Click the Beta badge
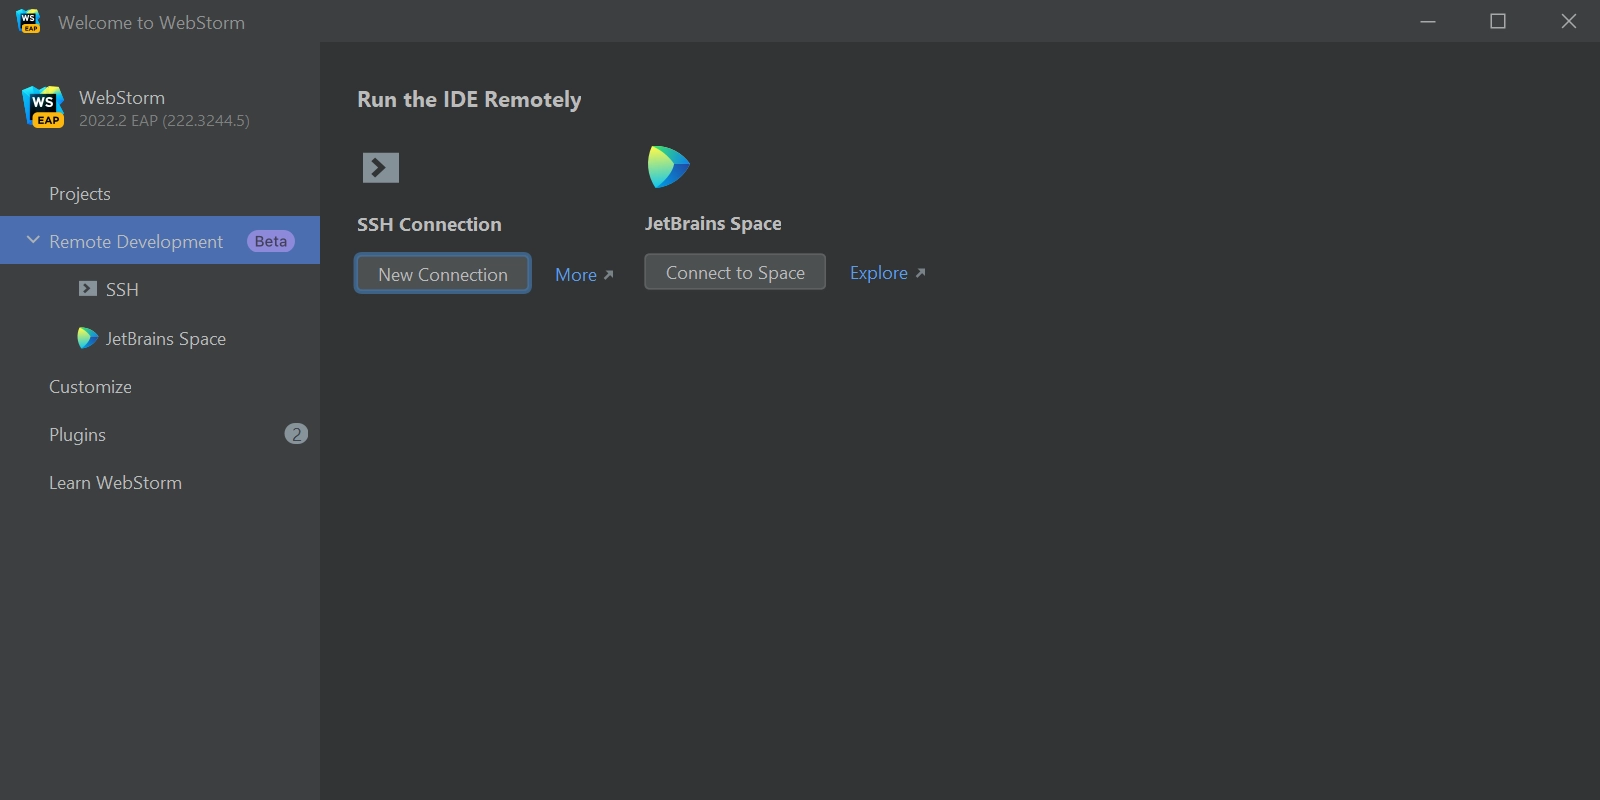 [x=271, y=241]
